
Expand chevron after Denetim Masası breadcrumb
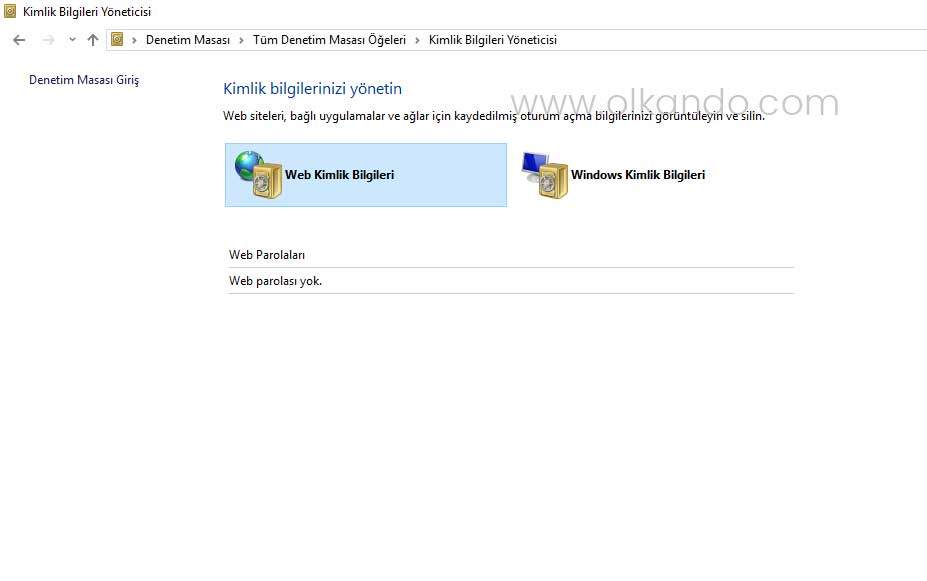coord(241,40)
